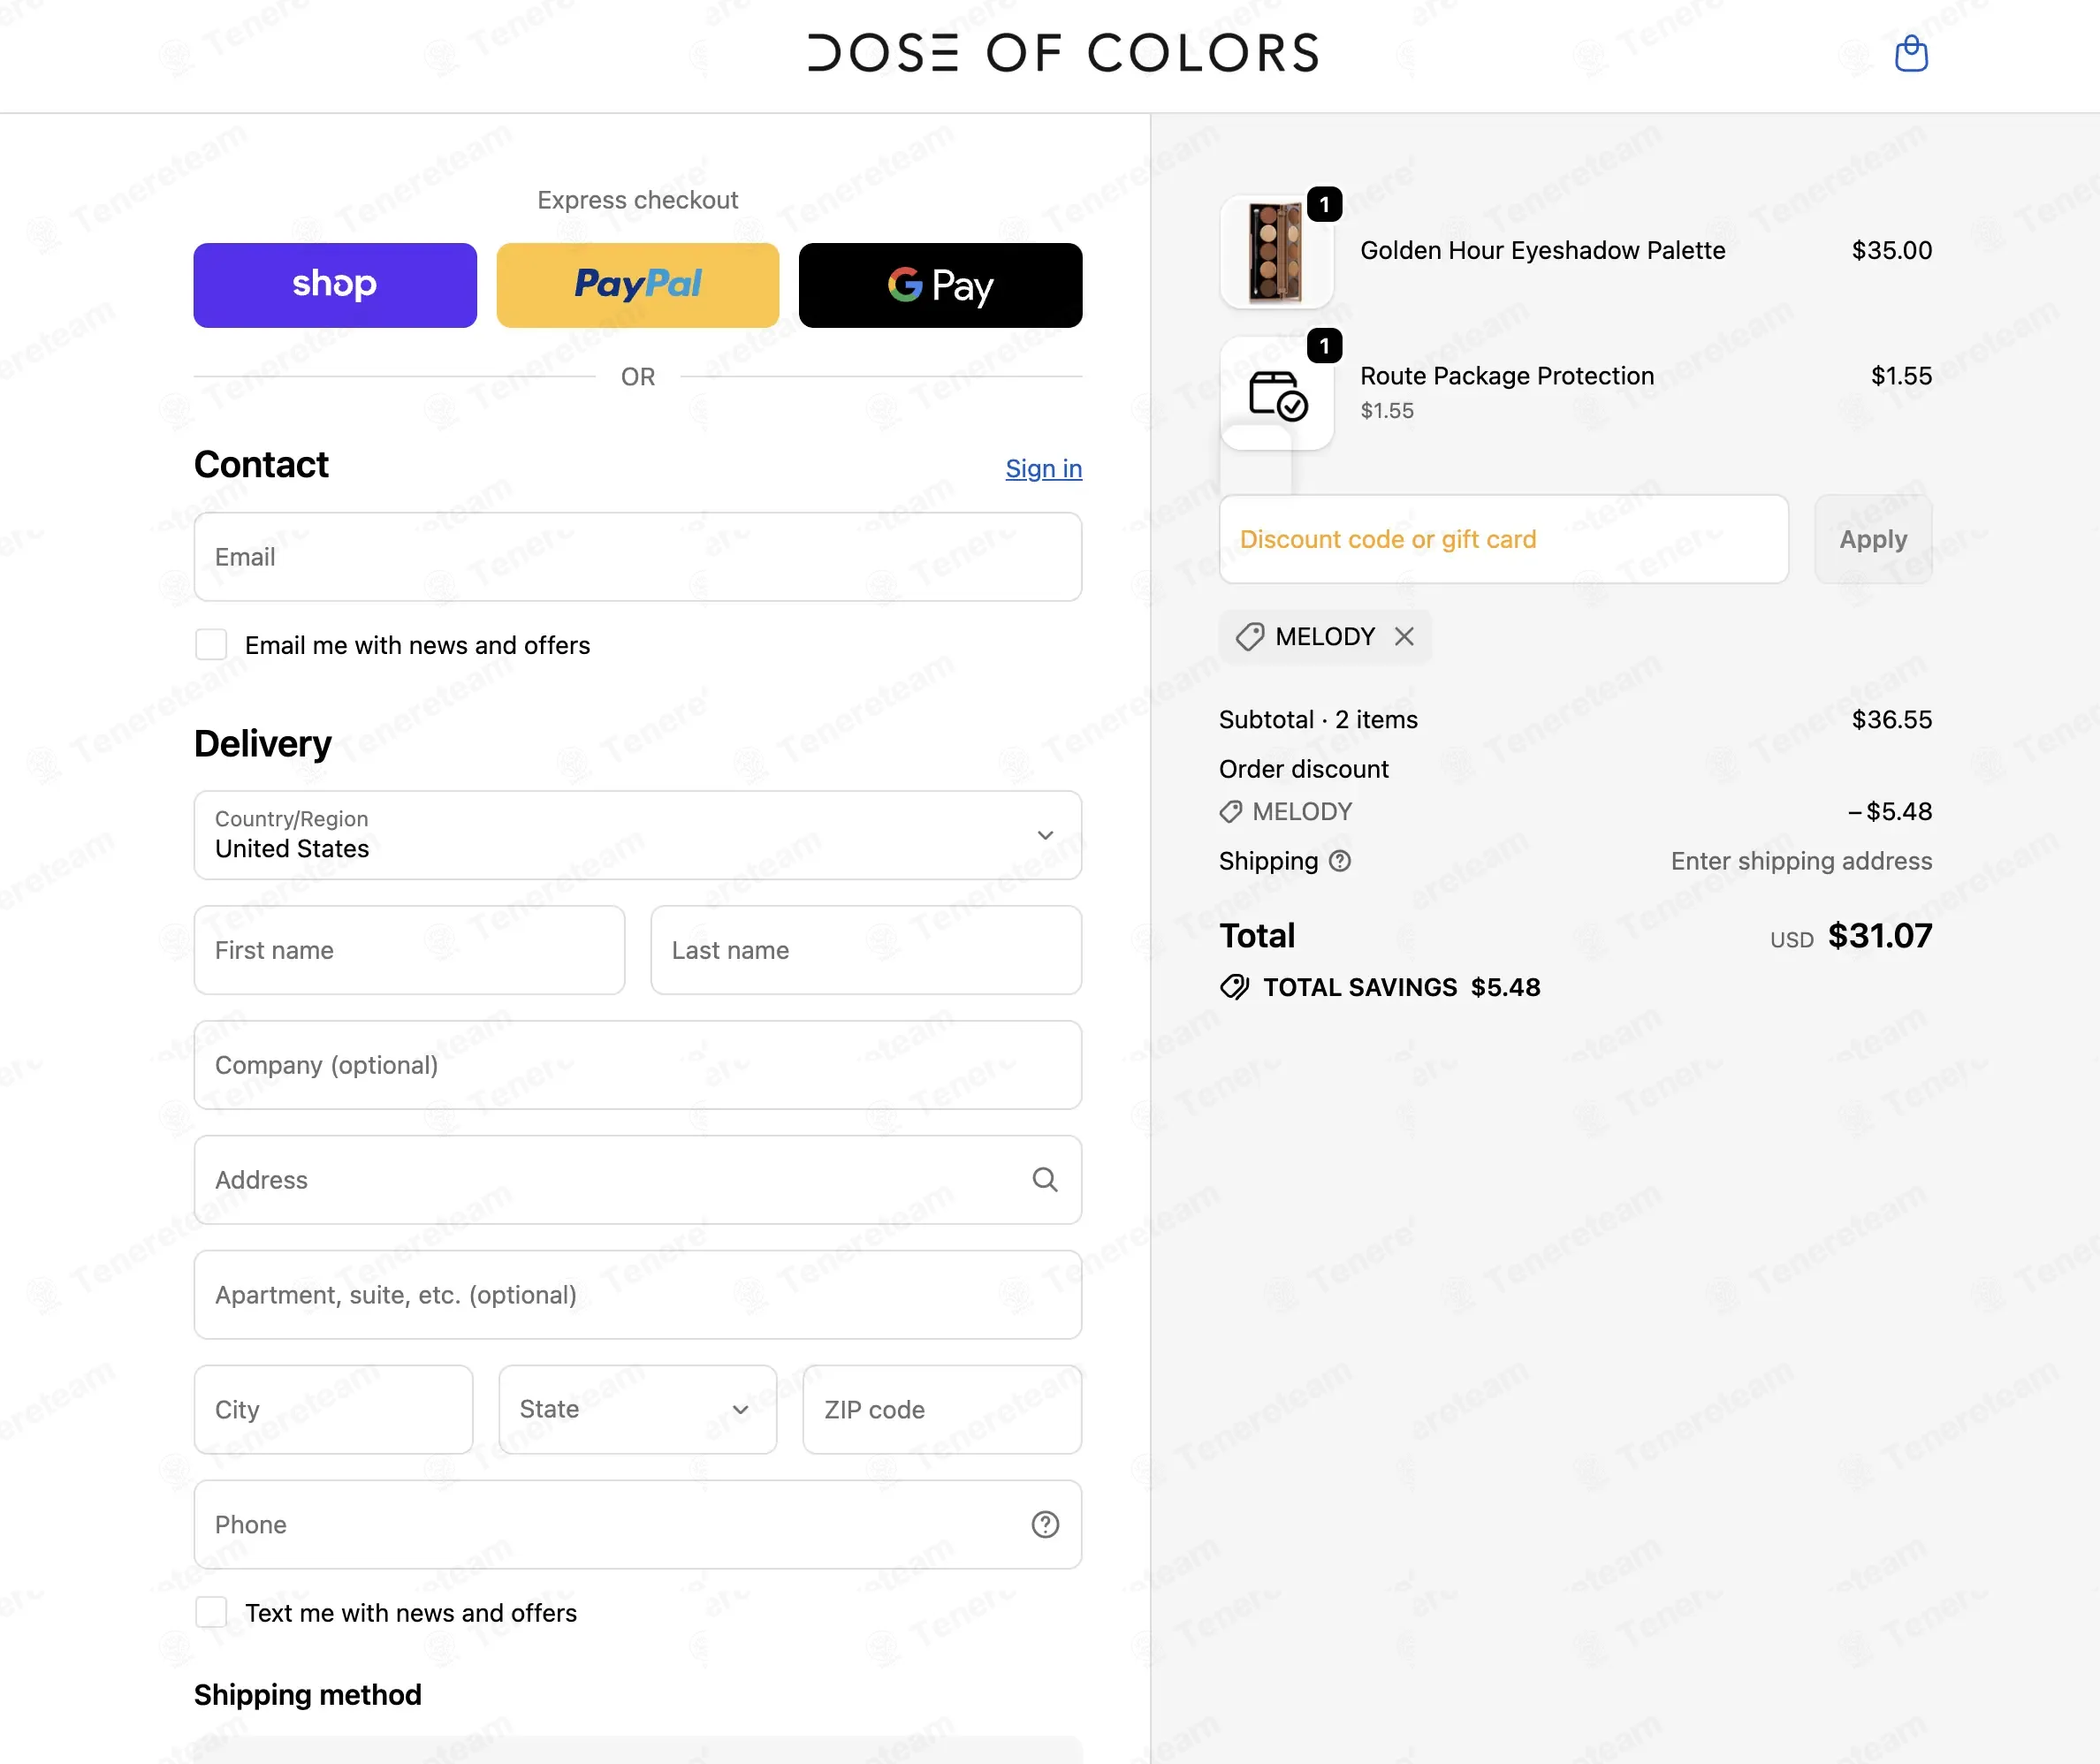Pay with PayPal express checkout

(638, 285)
